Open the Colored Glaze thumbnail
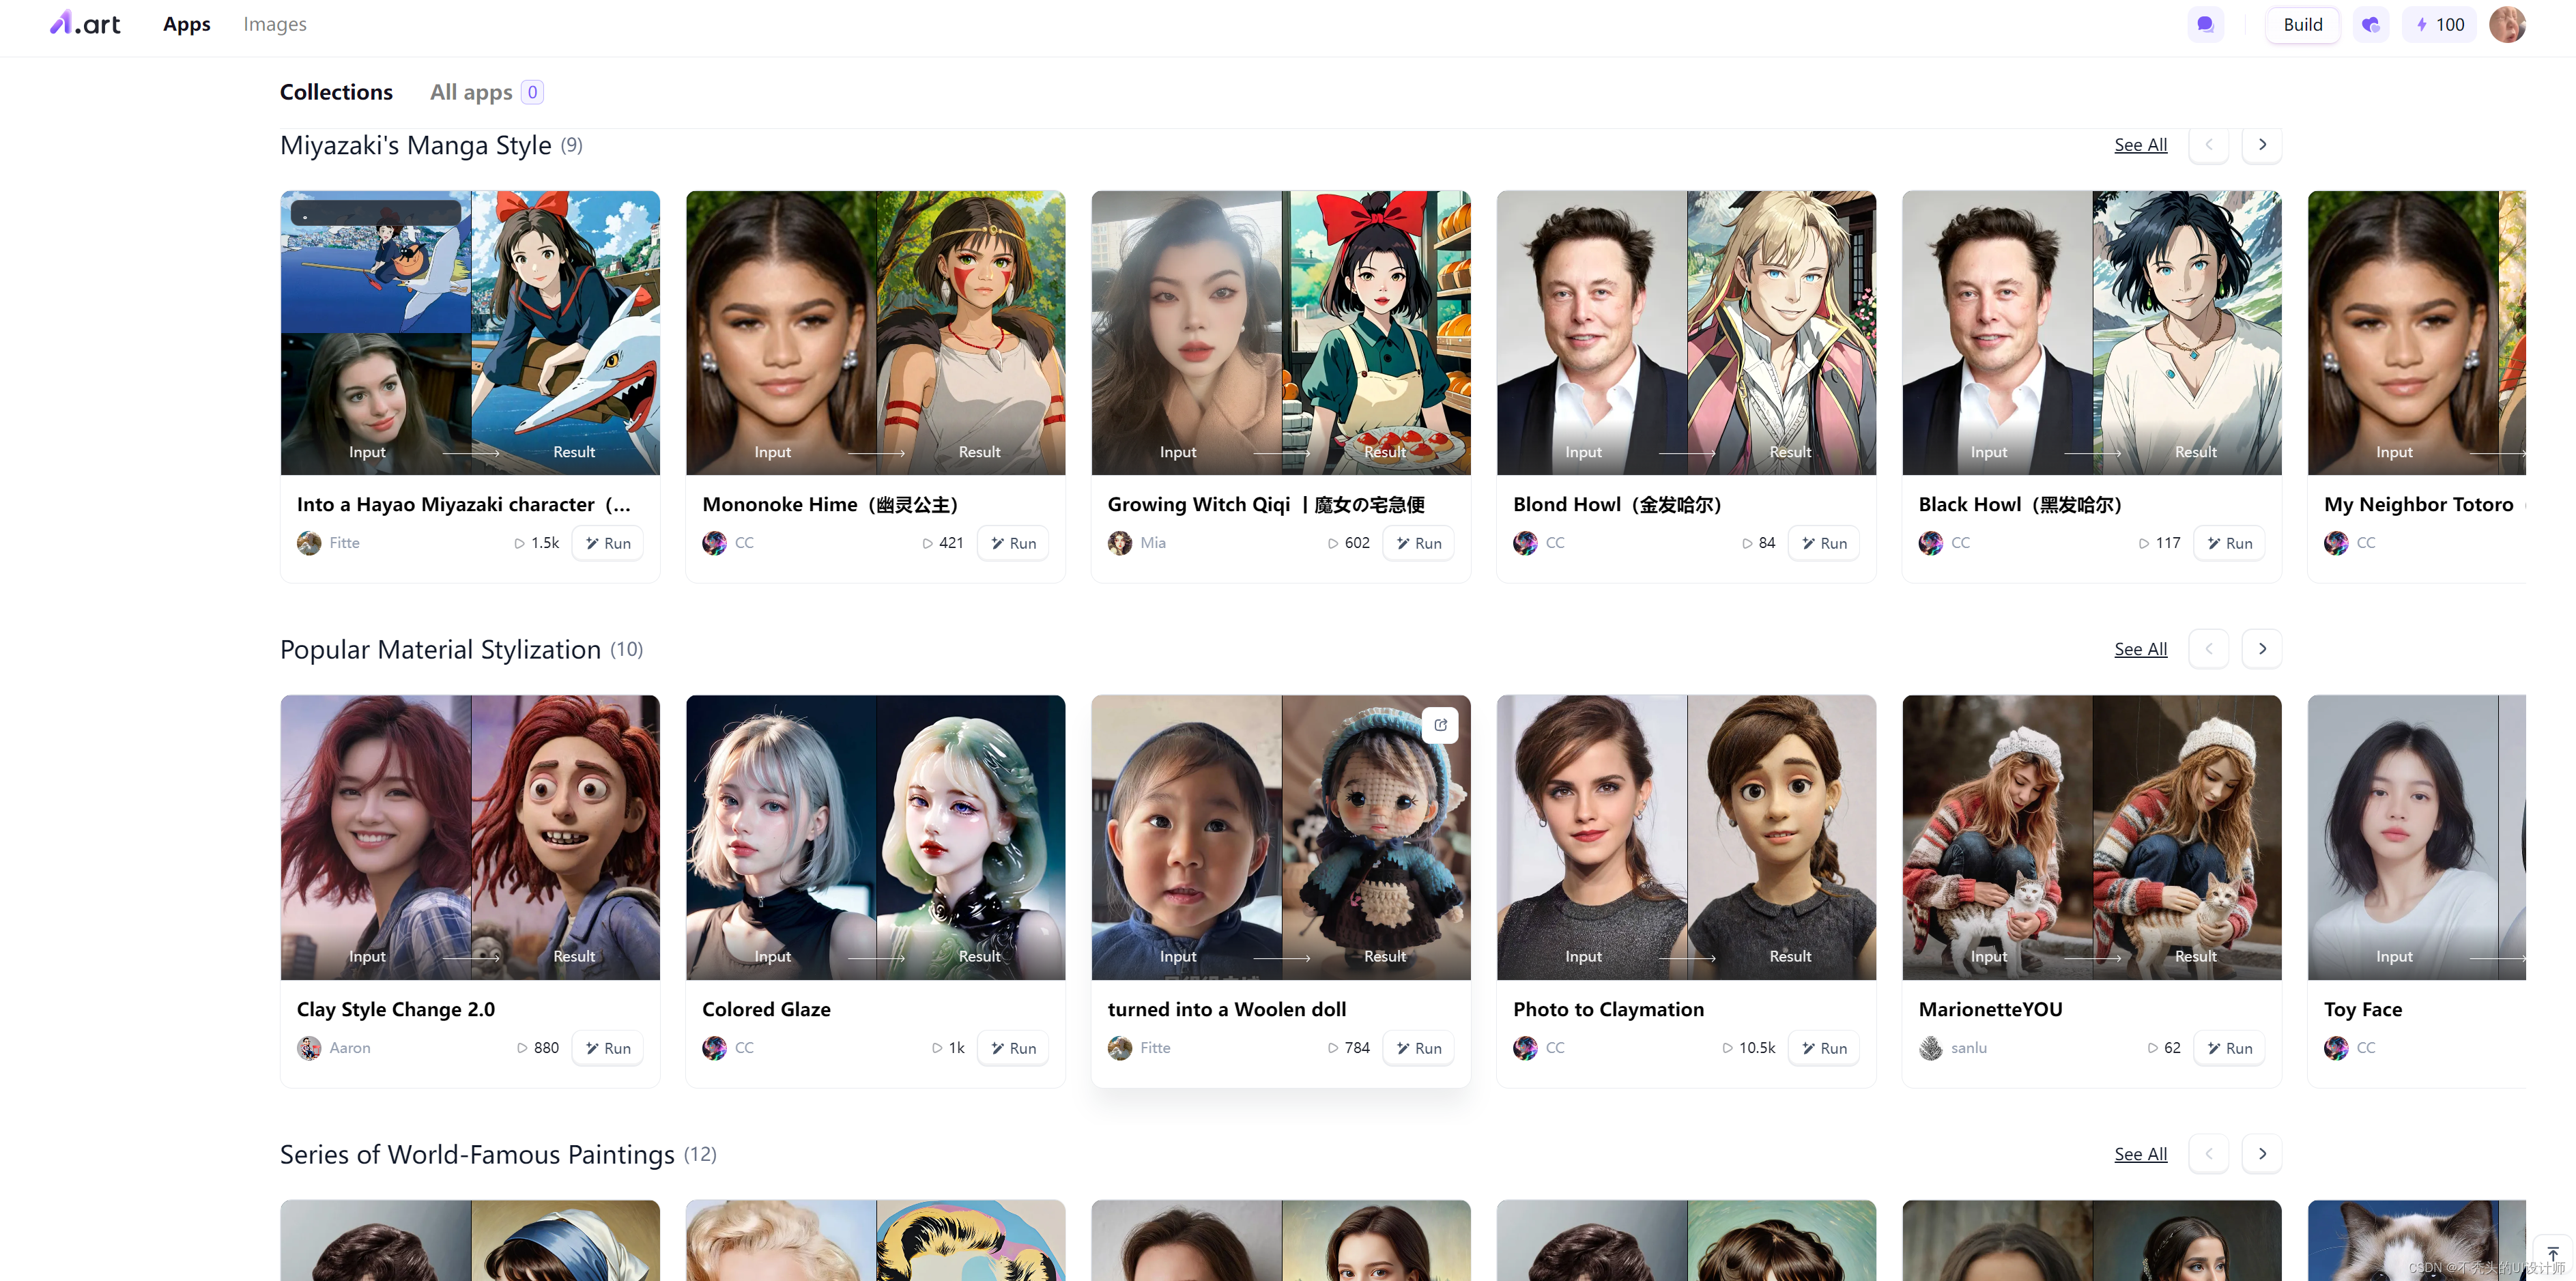 [x=875, y=837]
